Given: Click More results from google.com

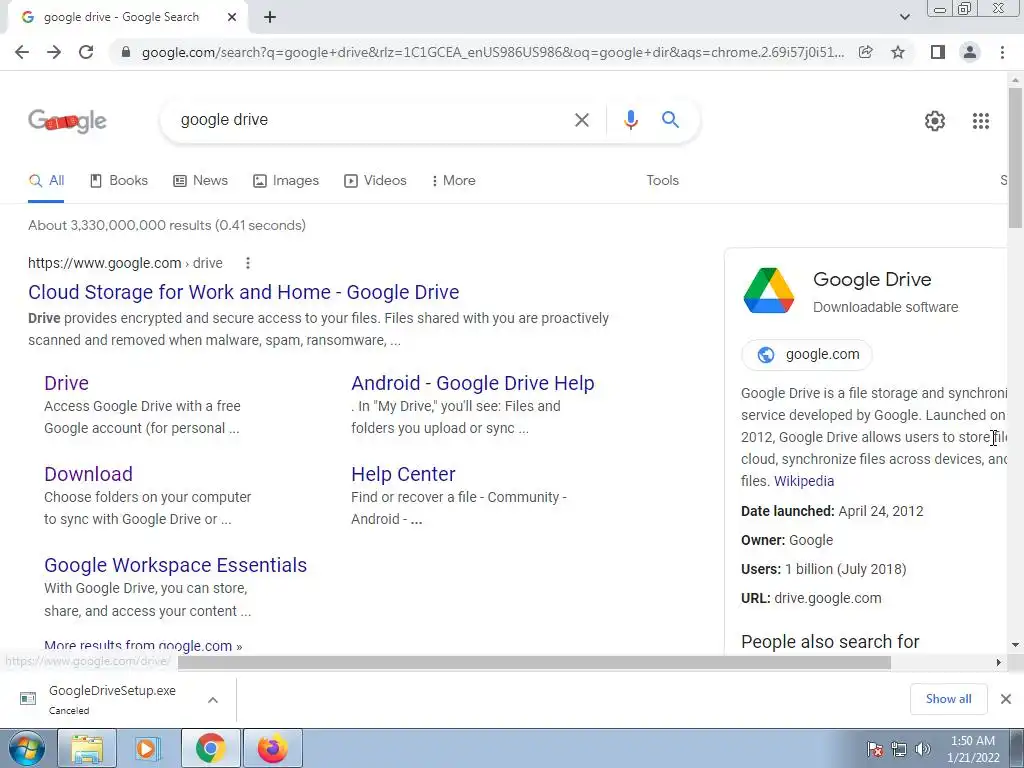Looking at the screenshot, I should pos(143,646).
